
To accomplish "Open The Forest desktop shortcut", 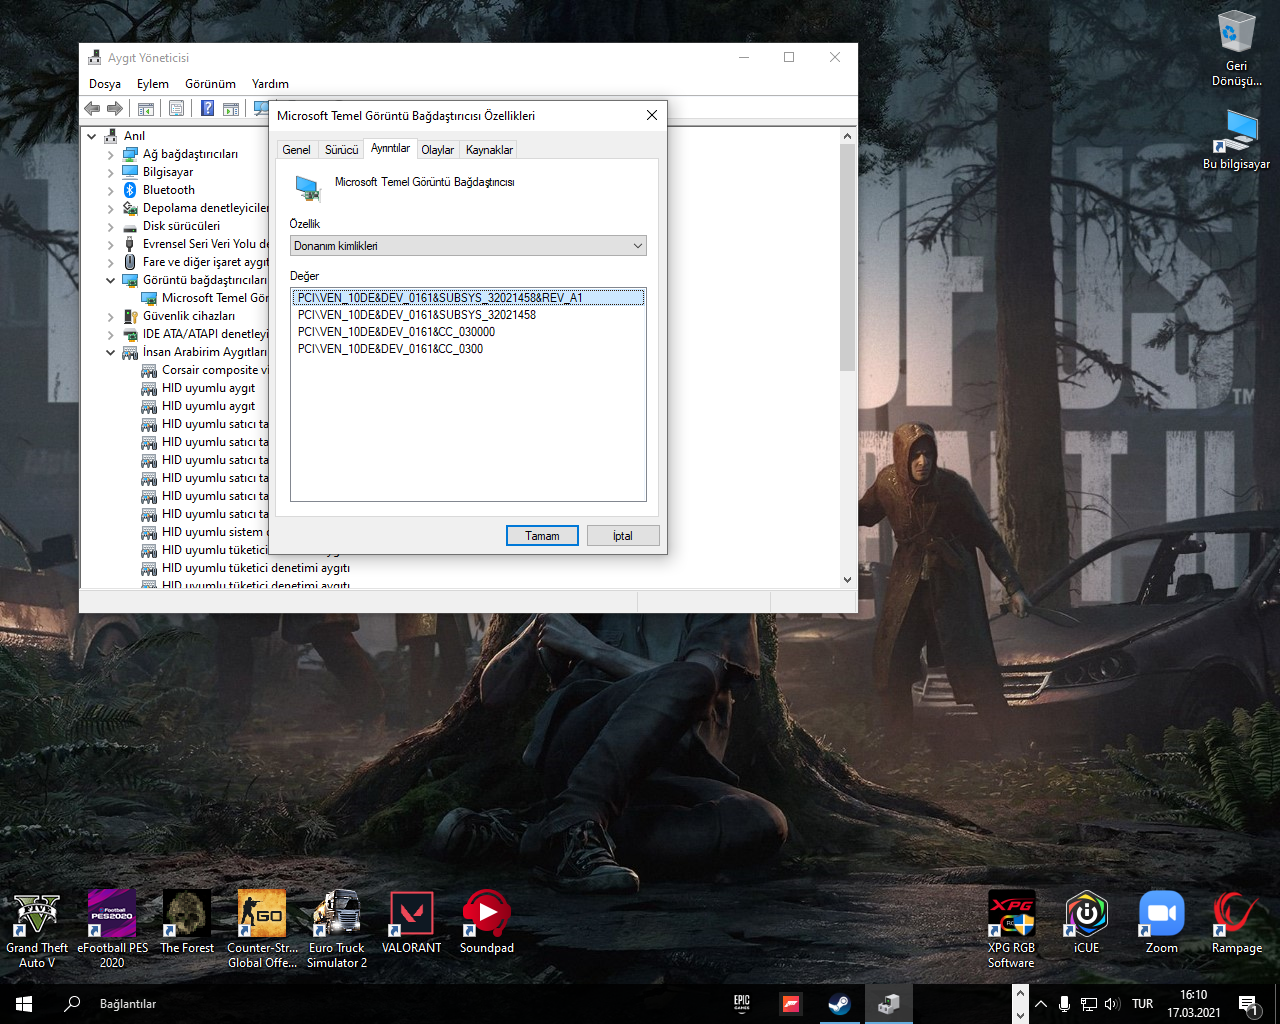I will (187, 922).
